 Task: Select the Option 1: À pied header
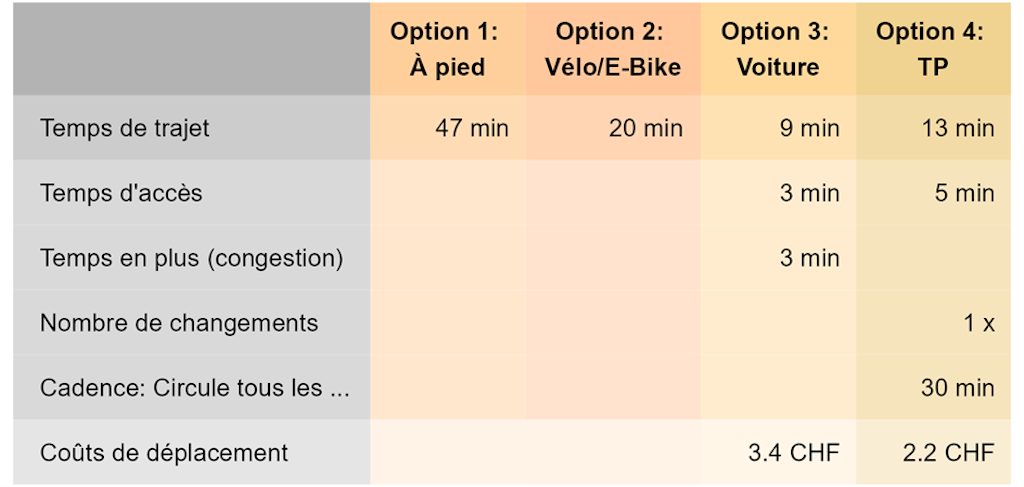[x=446, y=49]
